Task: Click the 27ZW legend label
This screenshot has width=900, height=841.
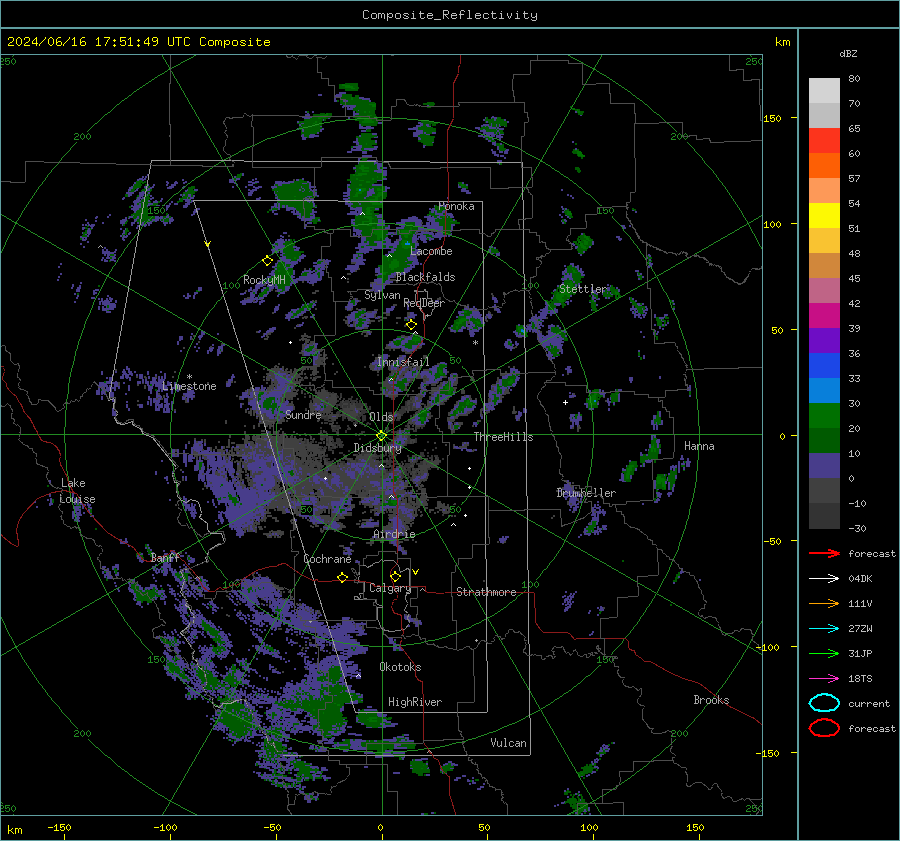Action: tap(860, 629)
